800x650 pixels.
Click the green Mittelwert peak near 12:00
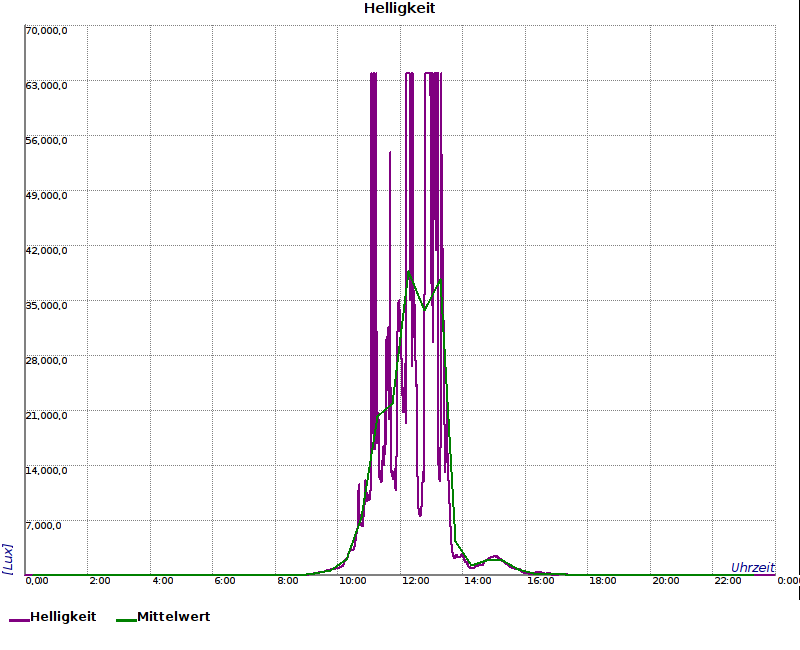408,271
